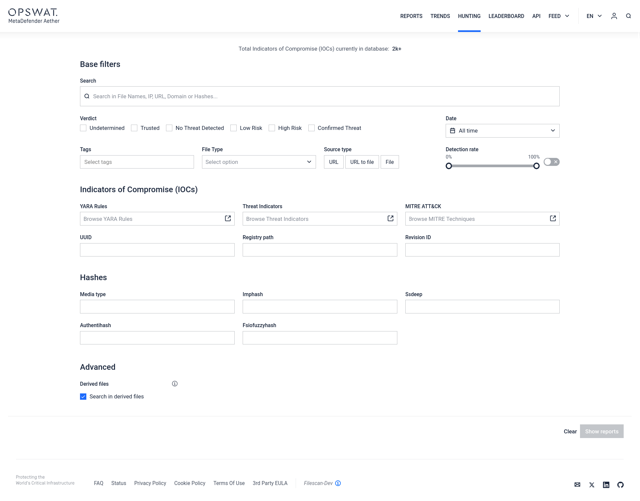Expand the EN language selector
This screenshot has height=501, width=640.
pos(594,16)
